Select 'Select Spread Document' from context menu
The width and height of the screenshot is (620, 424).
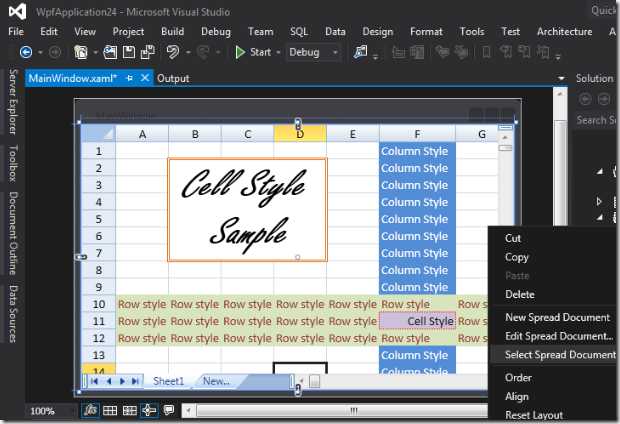point(559,355)
